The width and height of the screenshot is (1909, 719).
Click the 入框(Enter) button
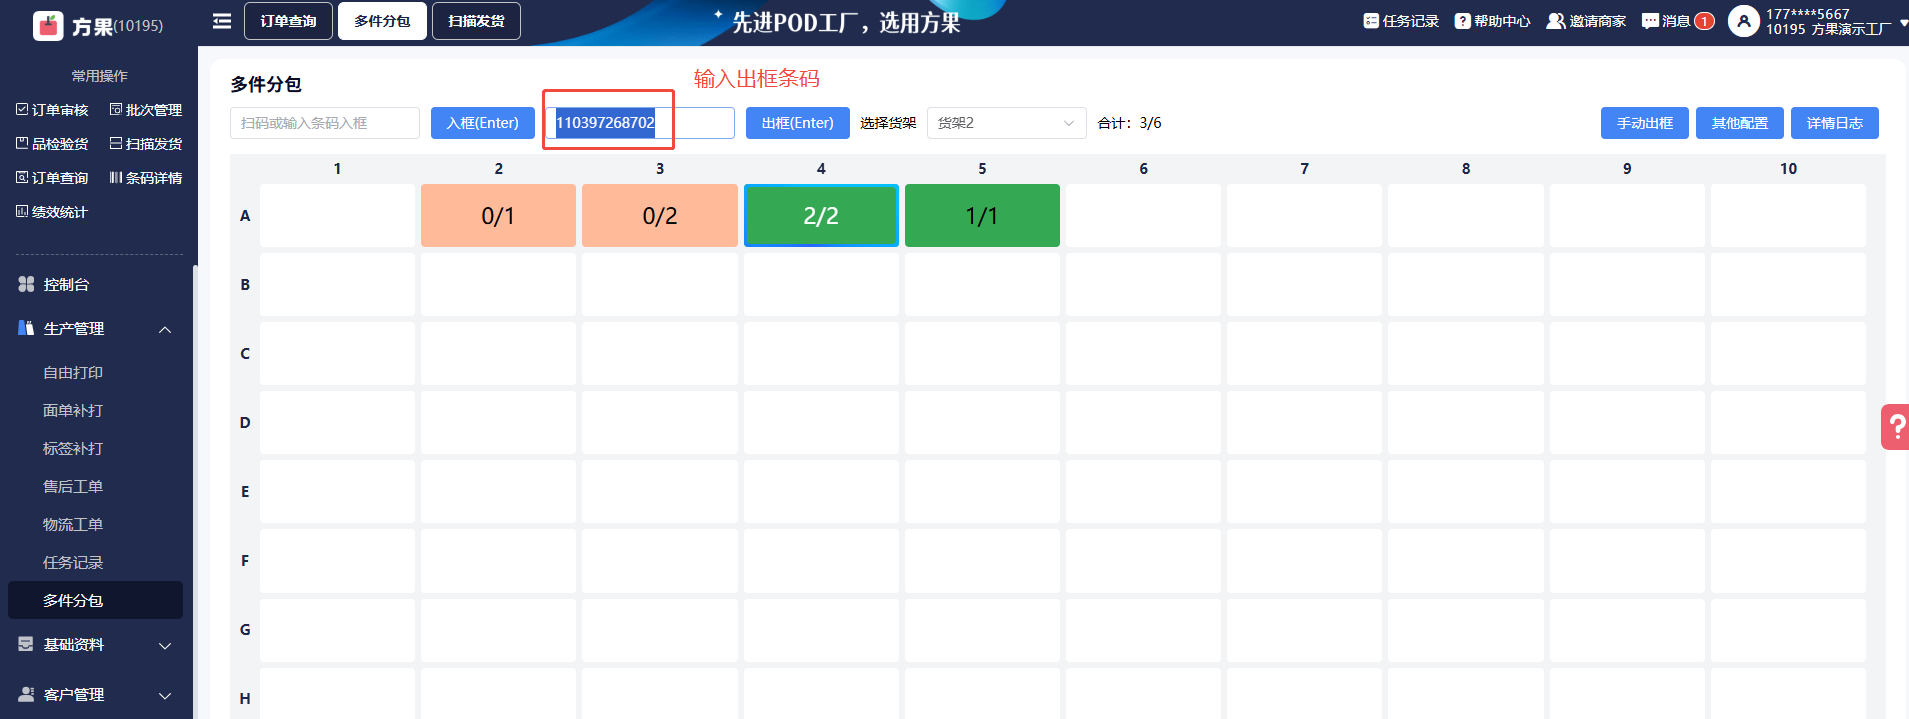(483, 123)
